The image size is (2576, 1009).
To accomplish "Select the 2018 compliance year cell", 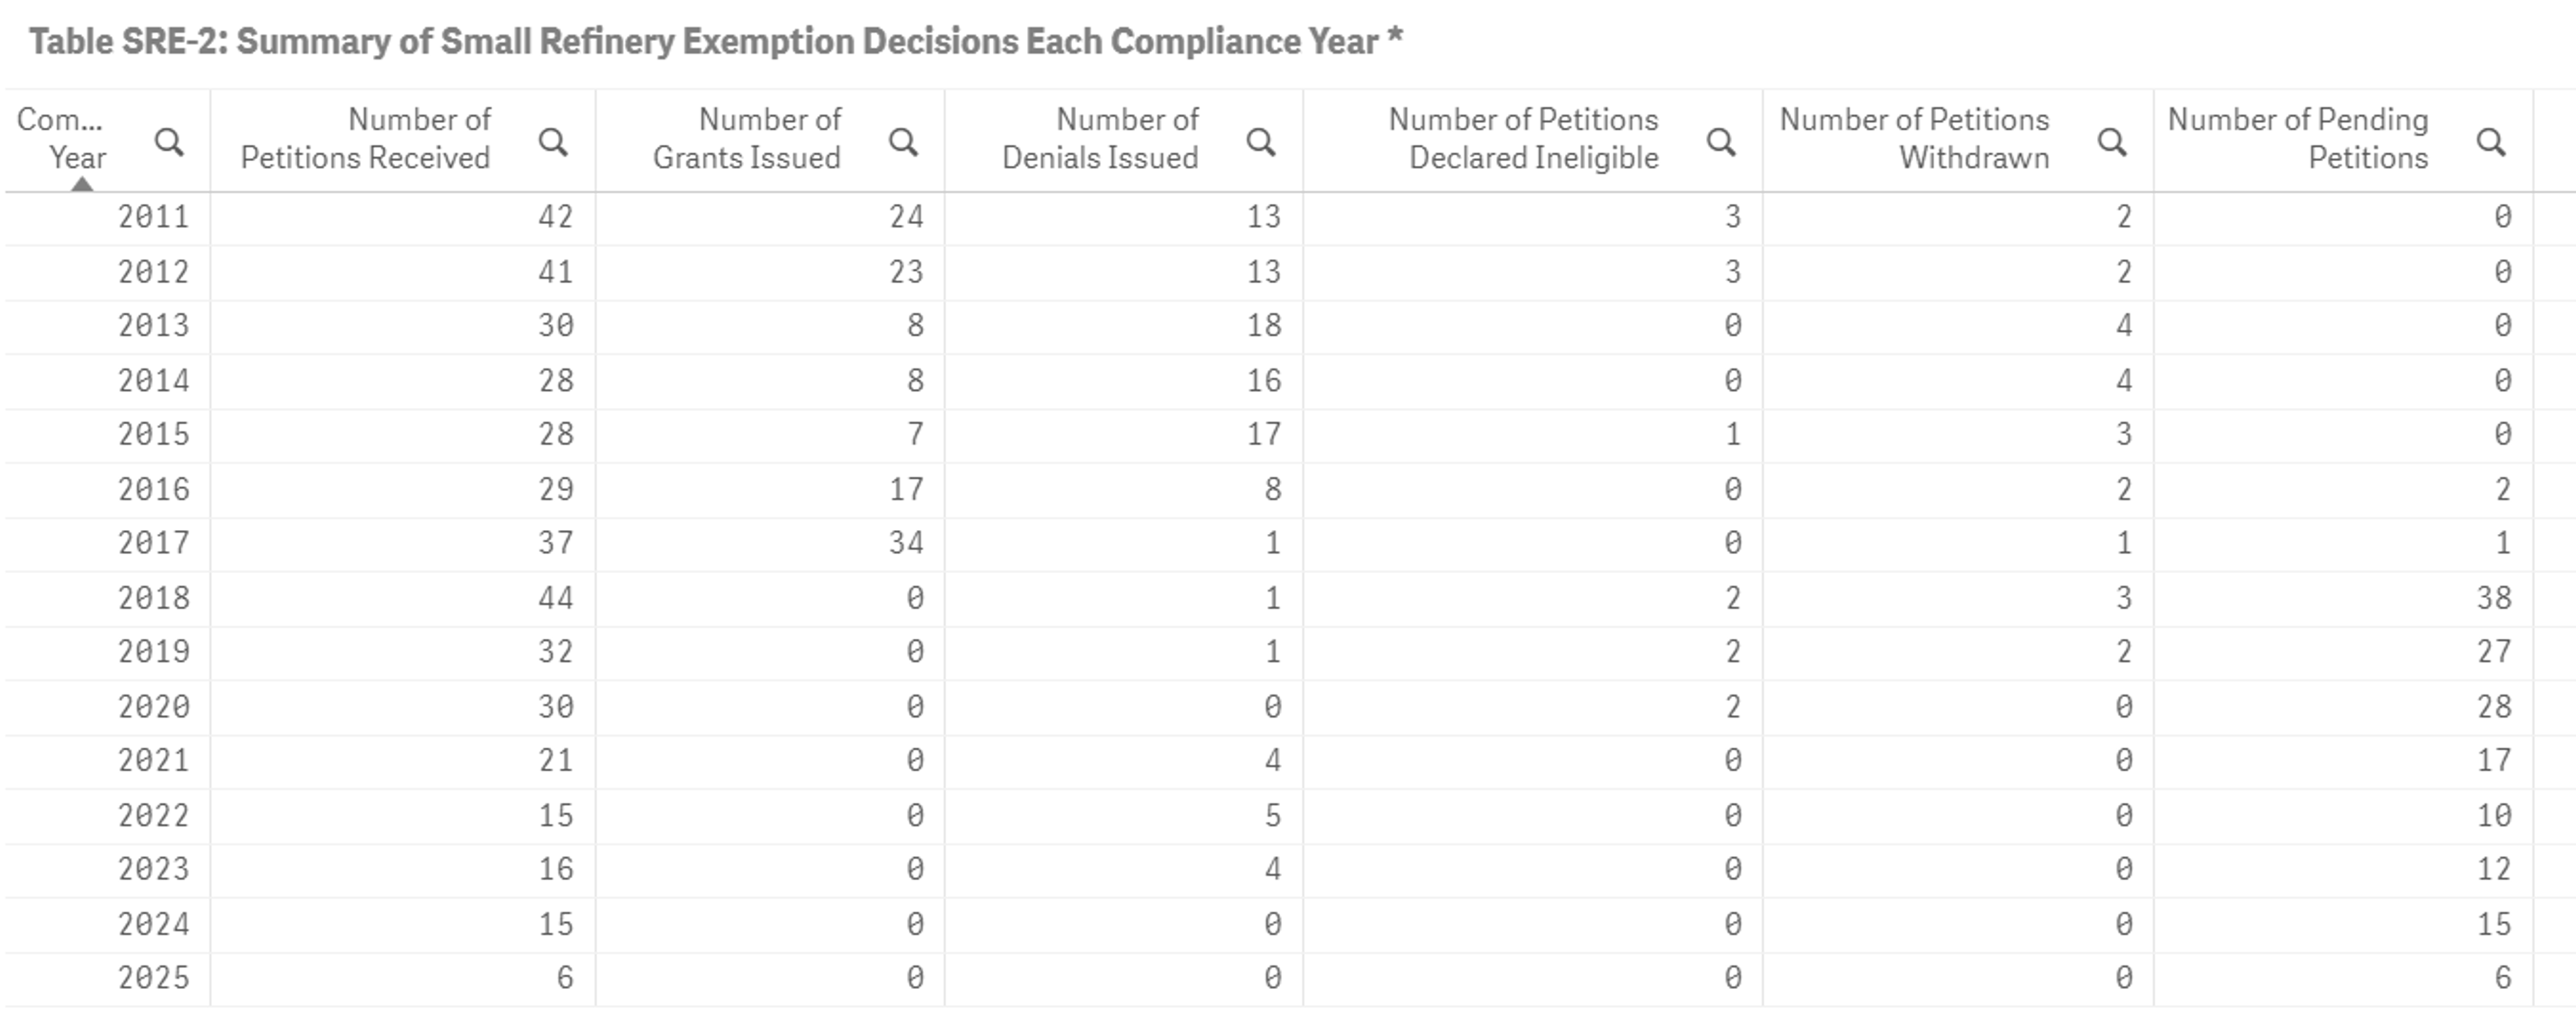I will click(x=153, y=598).
